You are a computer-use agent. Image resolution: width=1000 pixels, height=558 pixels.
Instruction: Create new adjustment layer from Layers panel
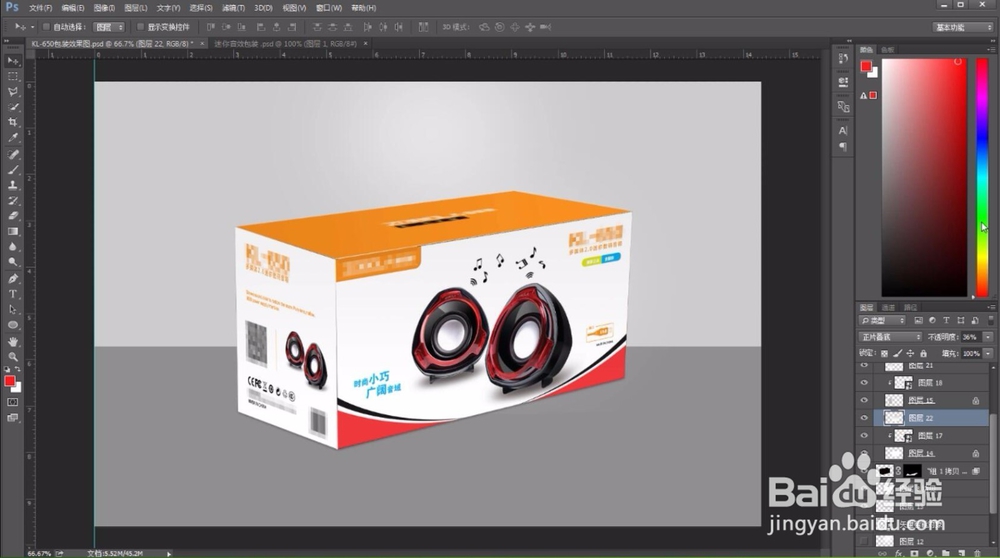pos(930,554)
